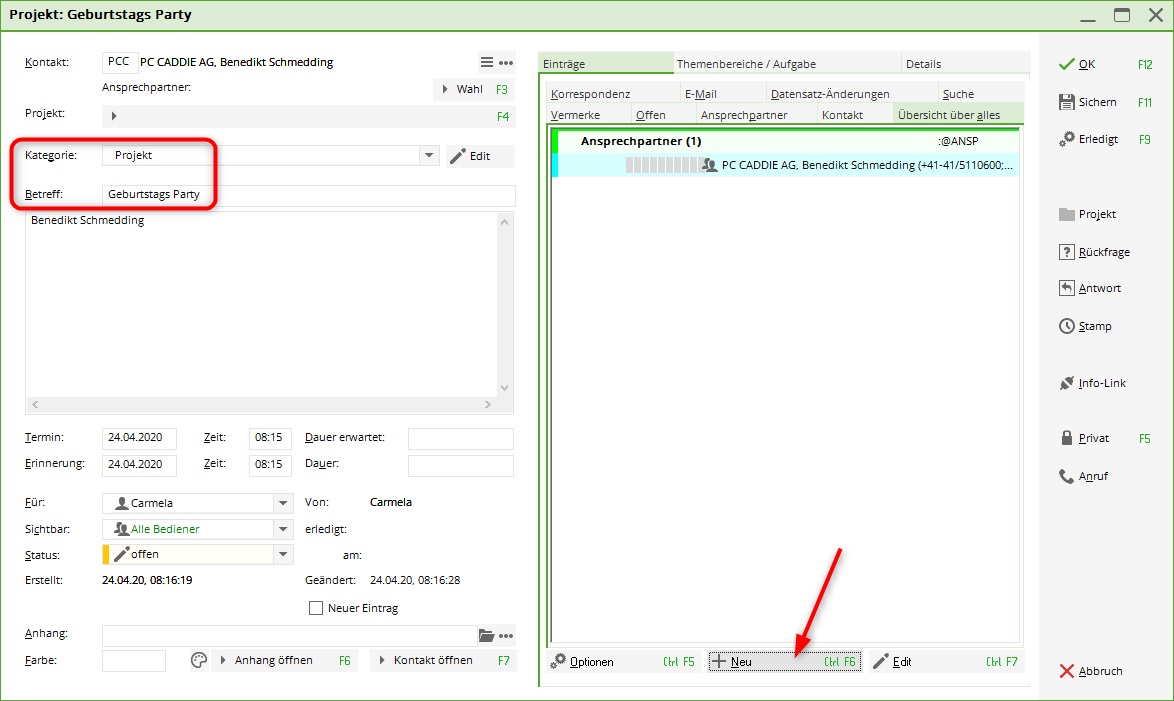This screenshot has height=701, width=1174.
Task: Open the Status dropdown showing offen
Action: [283, 555]
